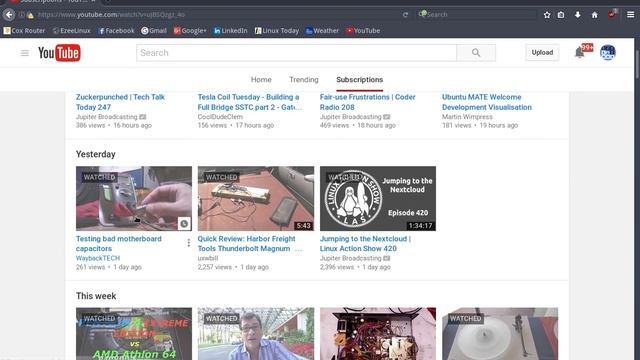Open the browser downloads arrow
Viewport: 640px width, 360px height.
pos(578,15)
